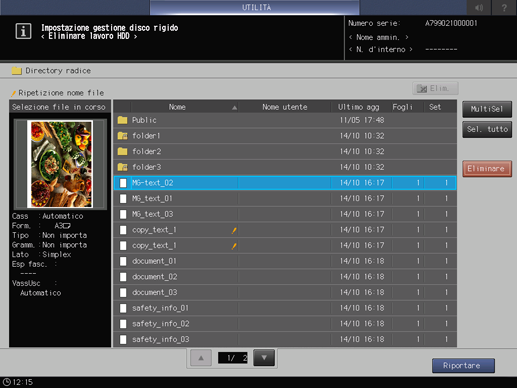
Task: Click the greyed Elim. button
Action: (x=435, y=89)
